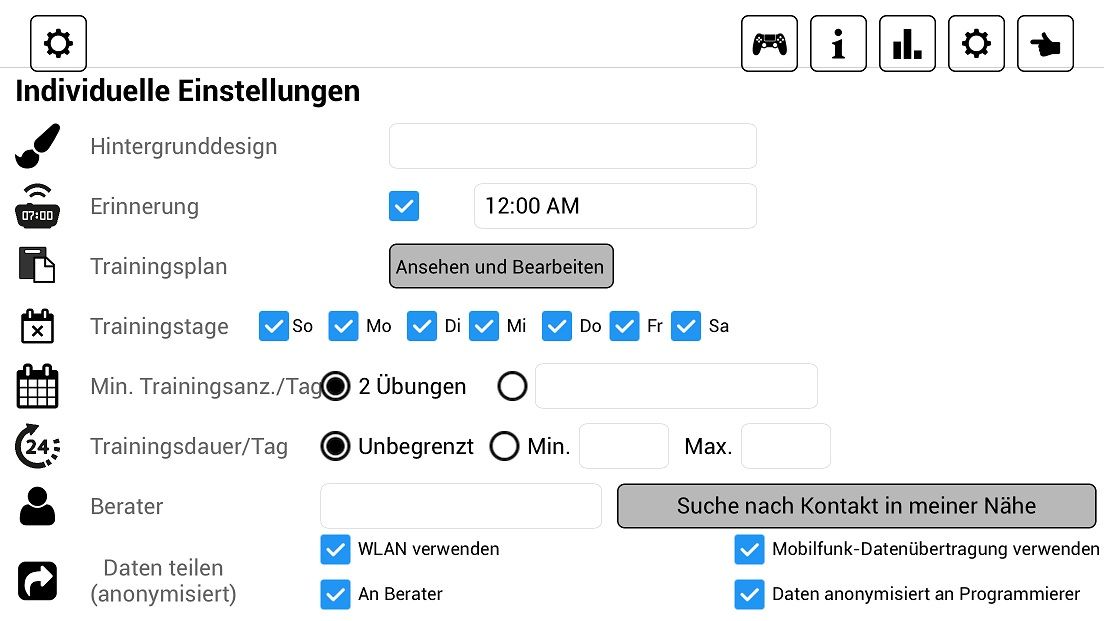This screenshot has width=1104, height=621.
Task: Click the paintbrush Hintergrunddesign icon
Action: [x=37, y=146]
